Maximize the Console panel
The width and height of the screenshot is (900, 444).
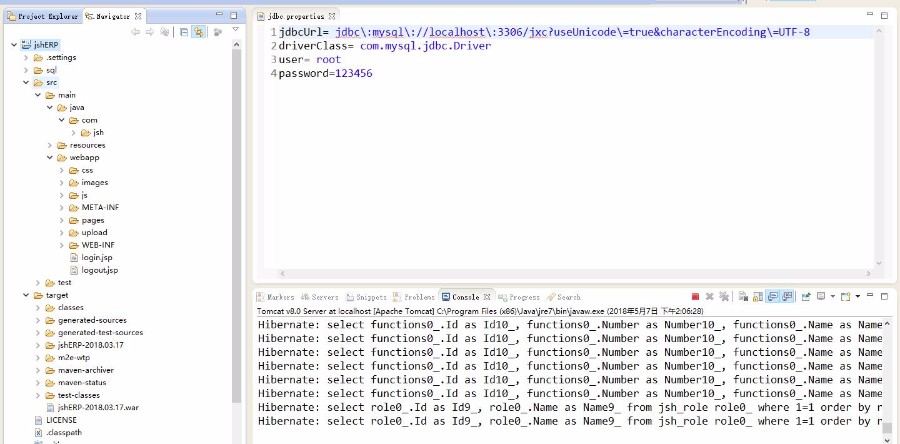[884, 297]
